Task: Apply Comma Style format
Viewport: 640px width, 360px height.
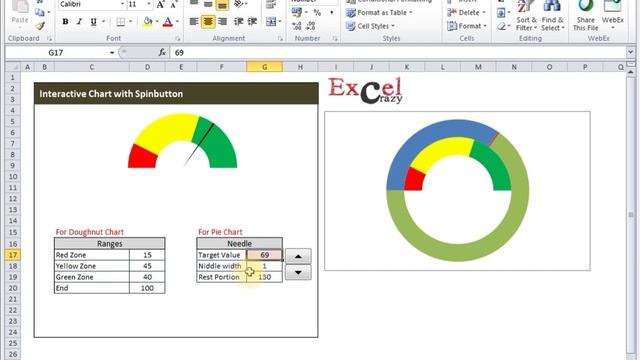Action: click(x=331, y=13)
